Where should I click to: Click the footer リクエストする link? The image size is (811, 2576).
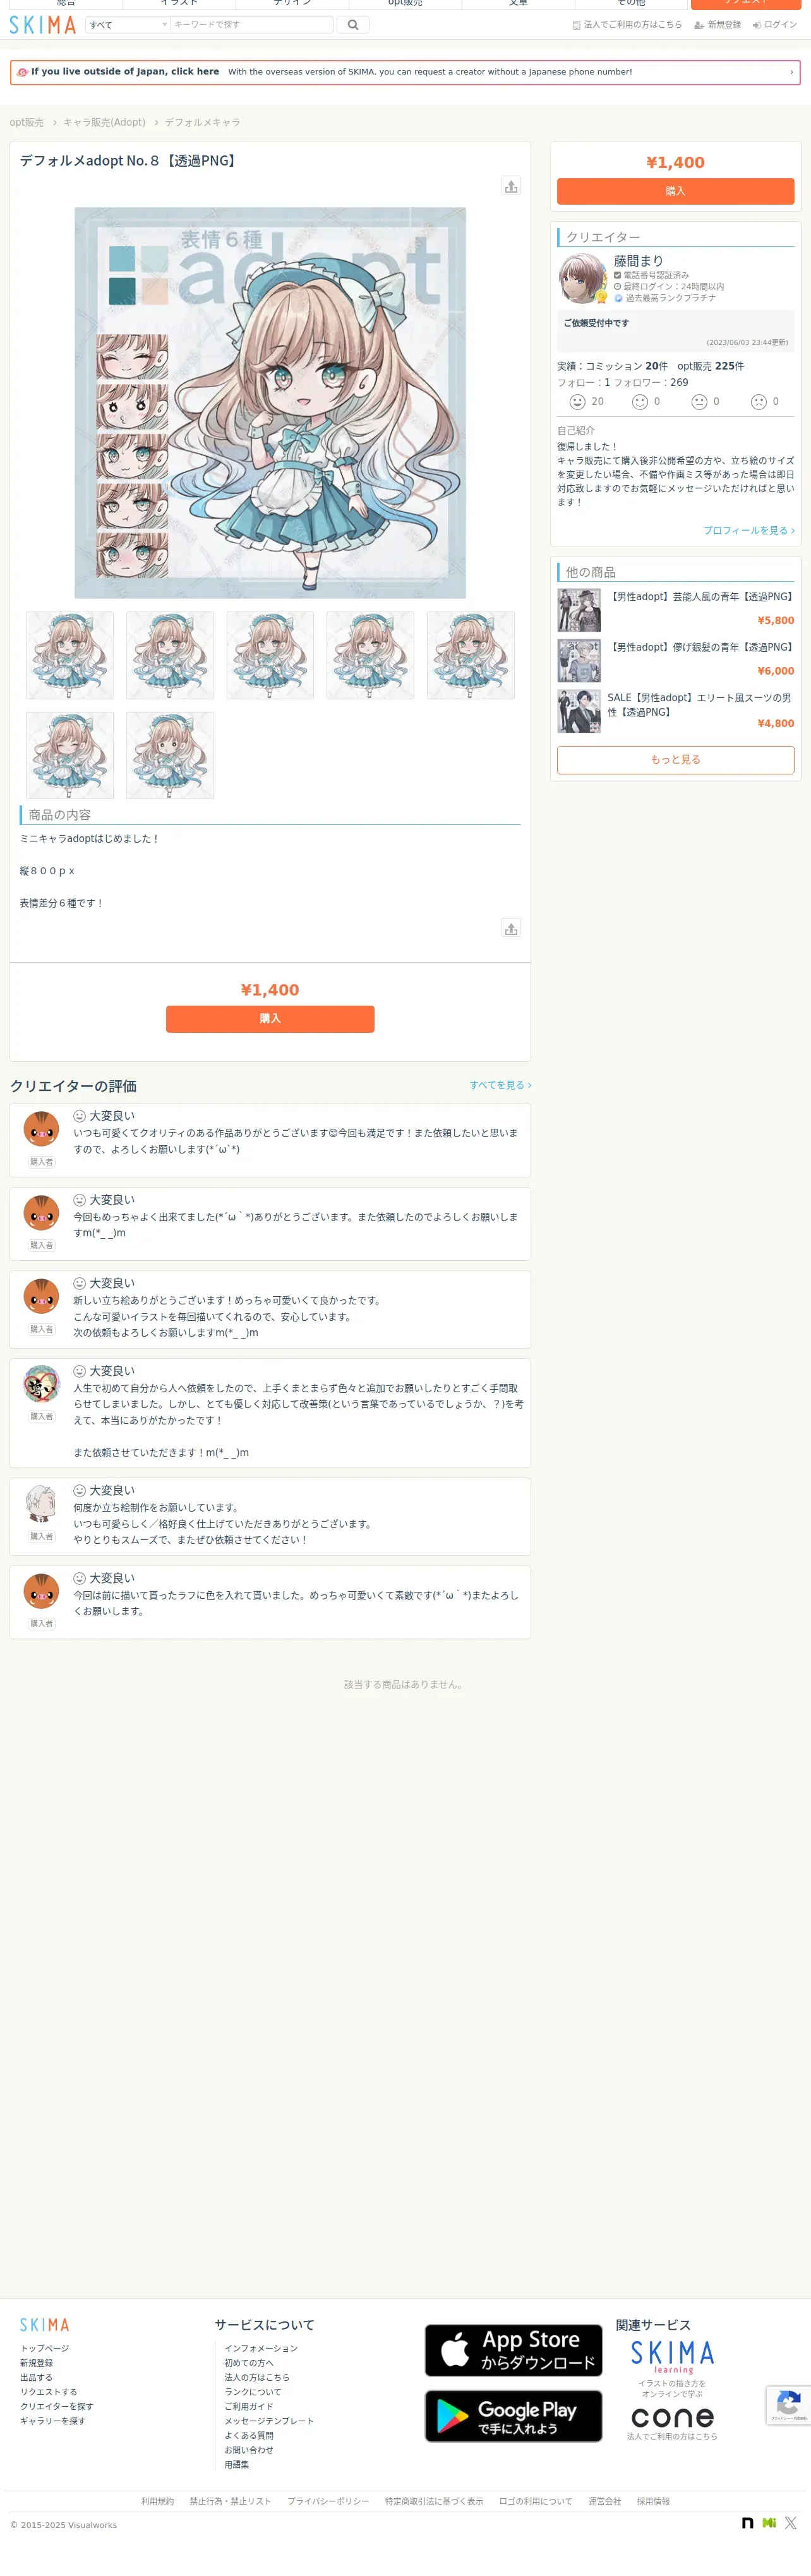coord(49,2393)
